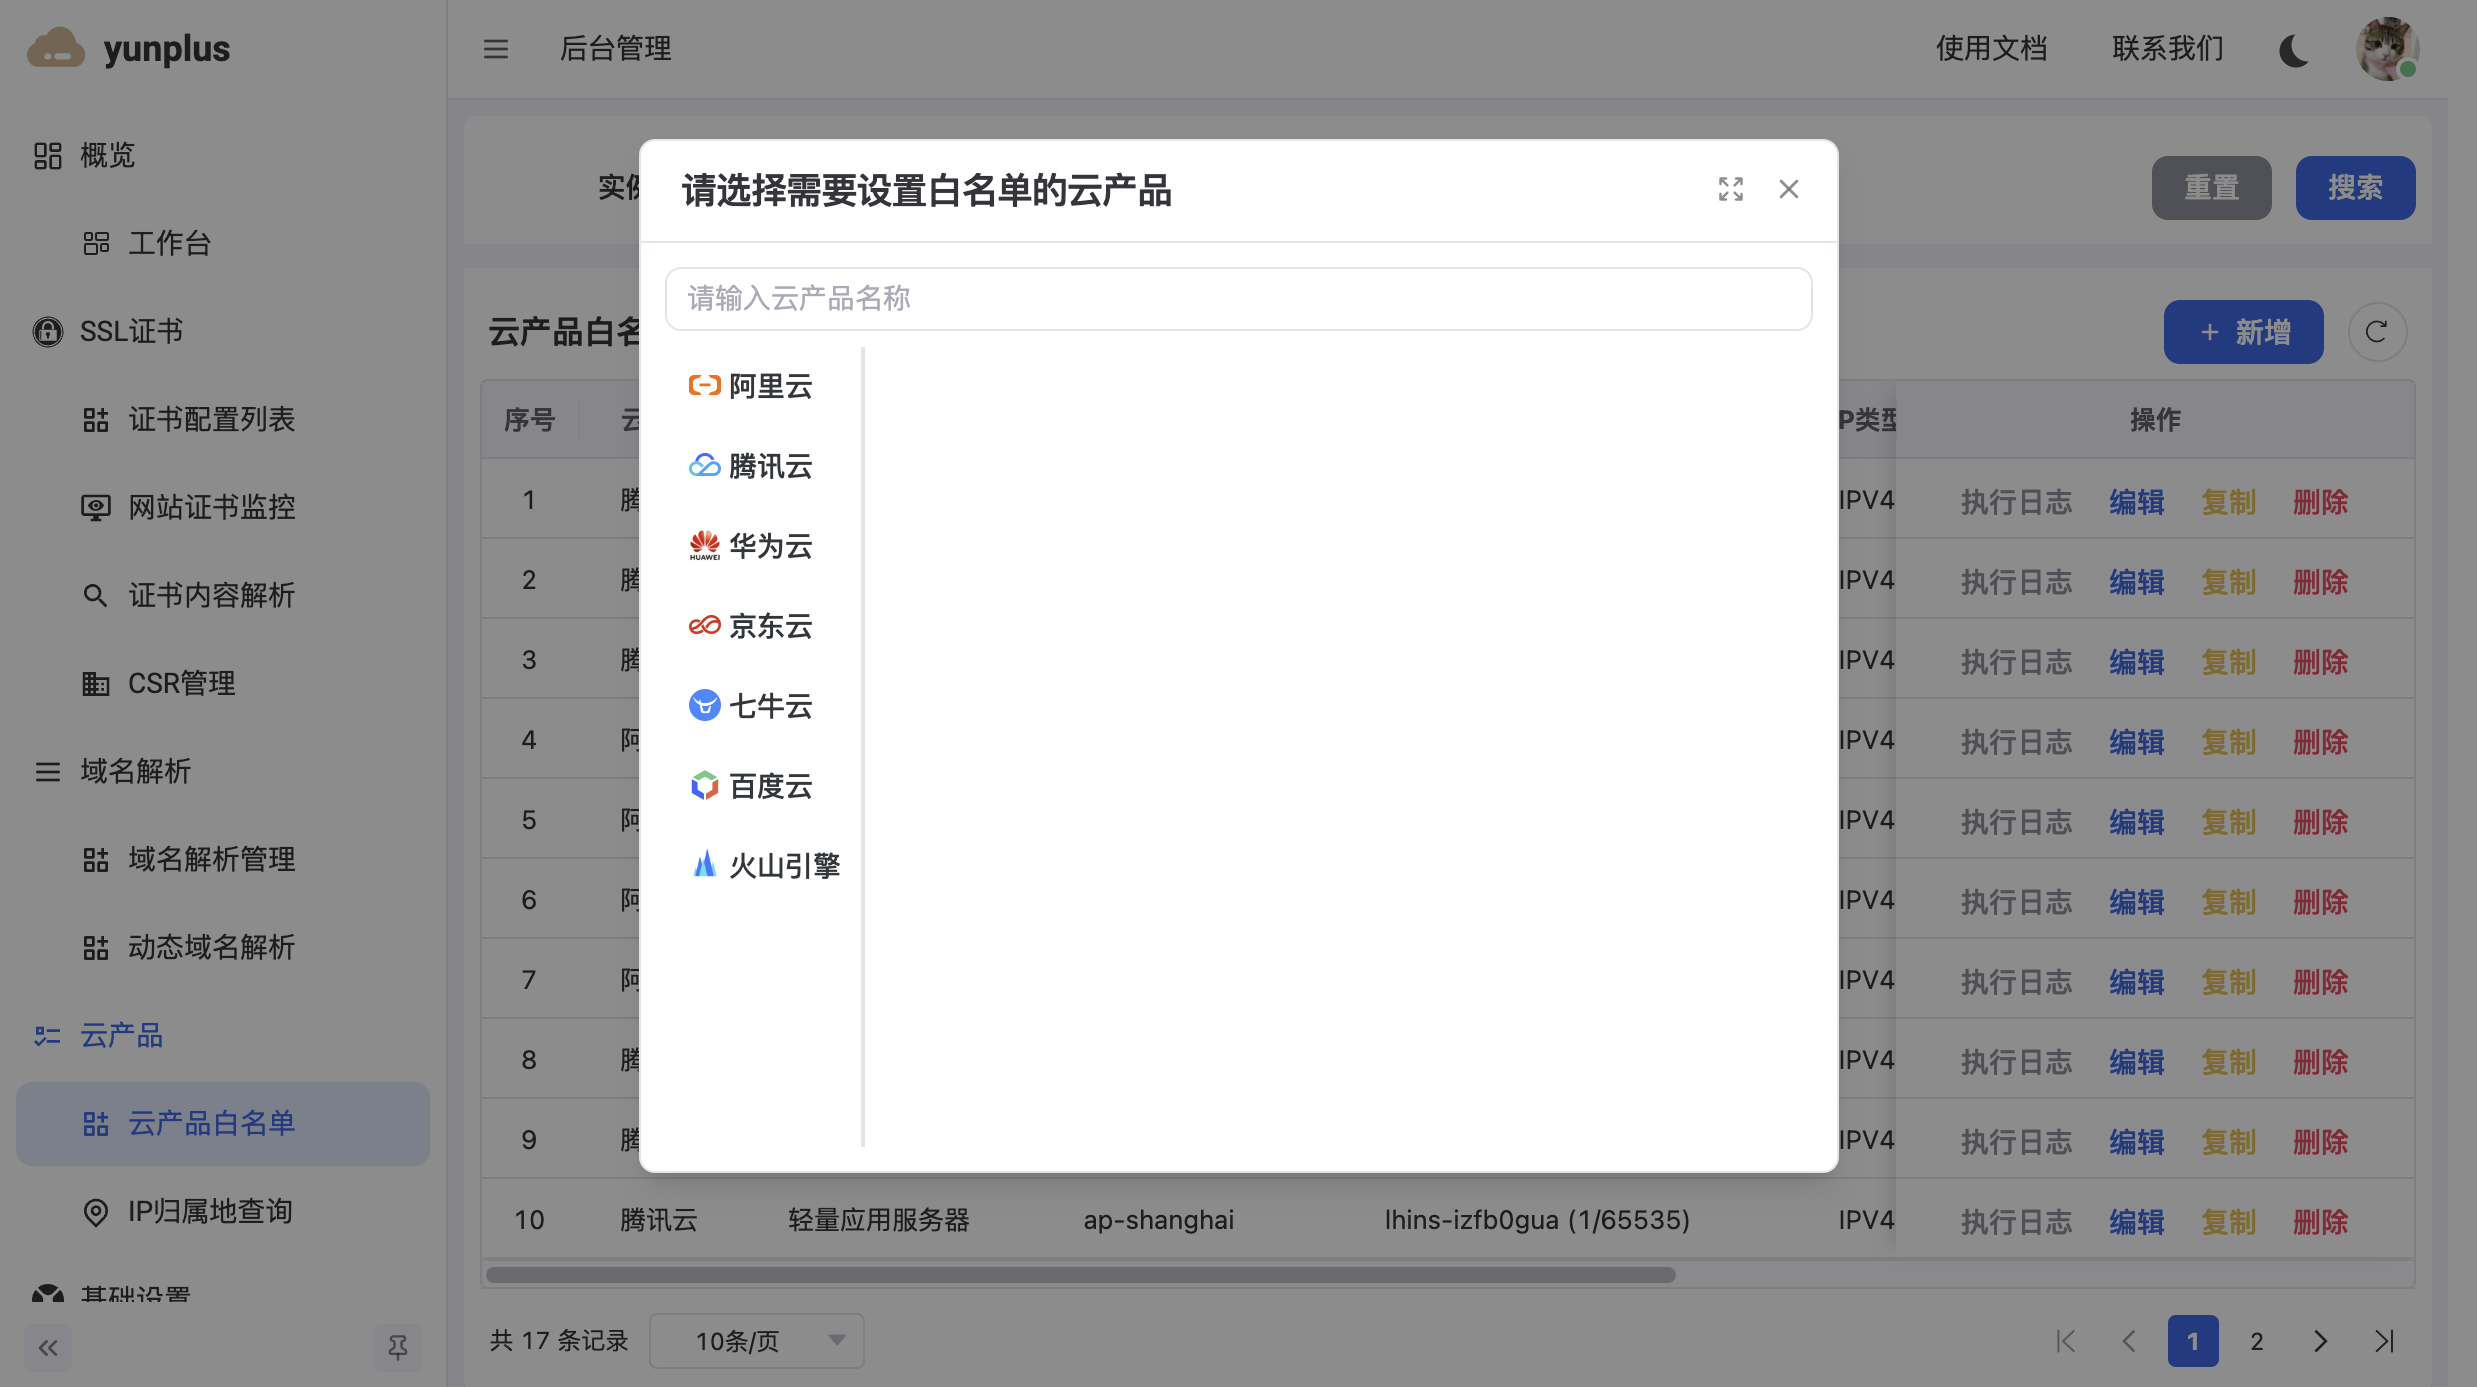This screenshot has height=1387, width=2477.
Task: Click the Huawei red logo icon
Action: (x=704, y=546)
